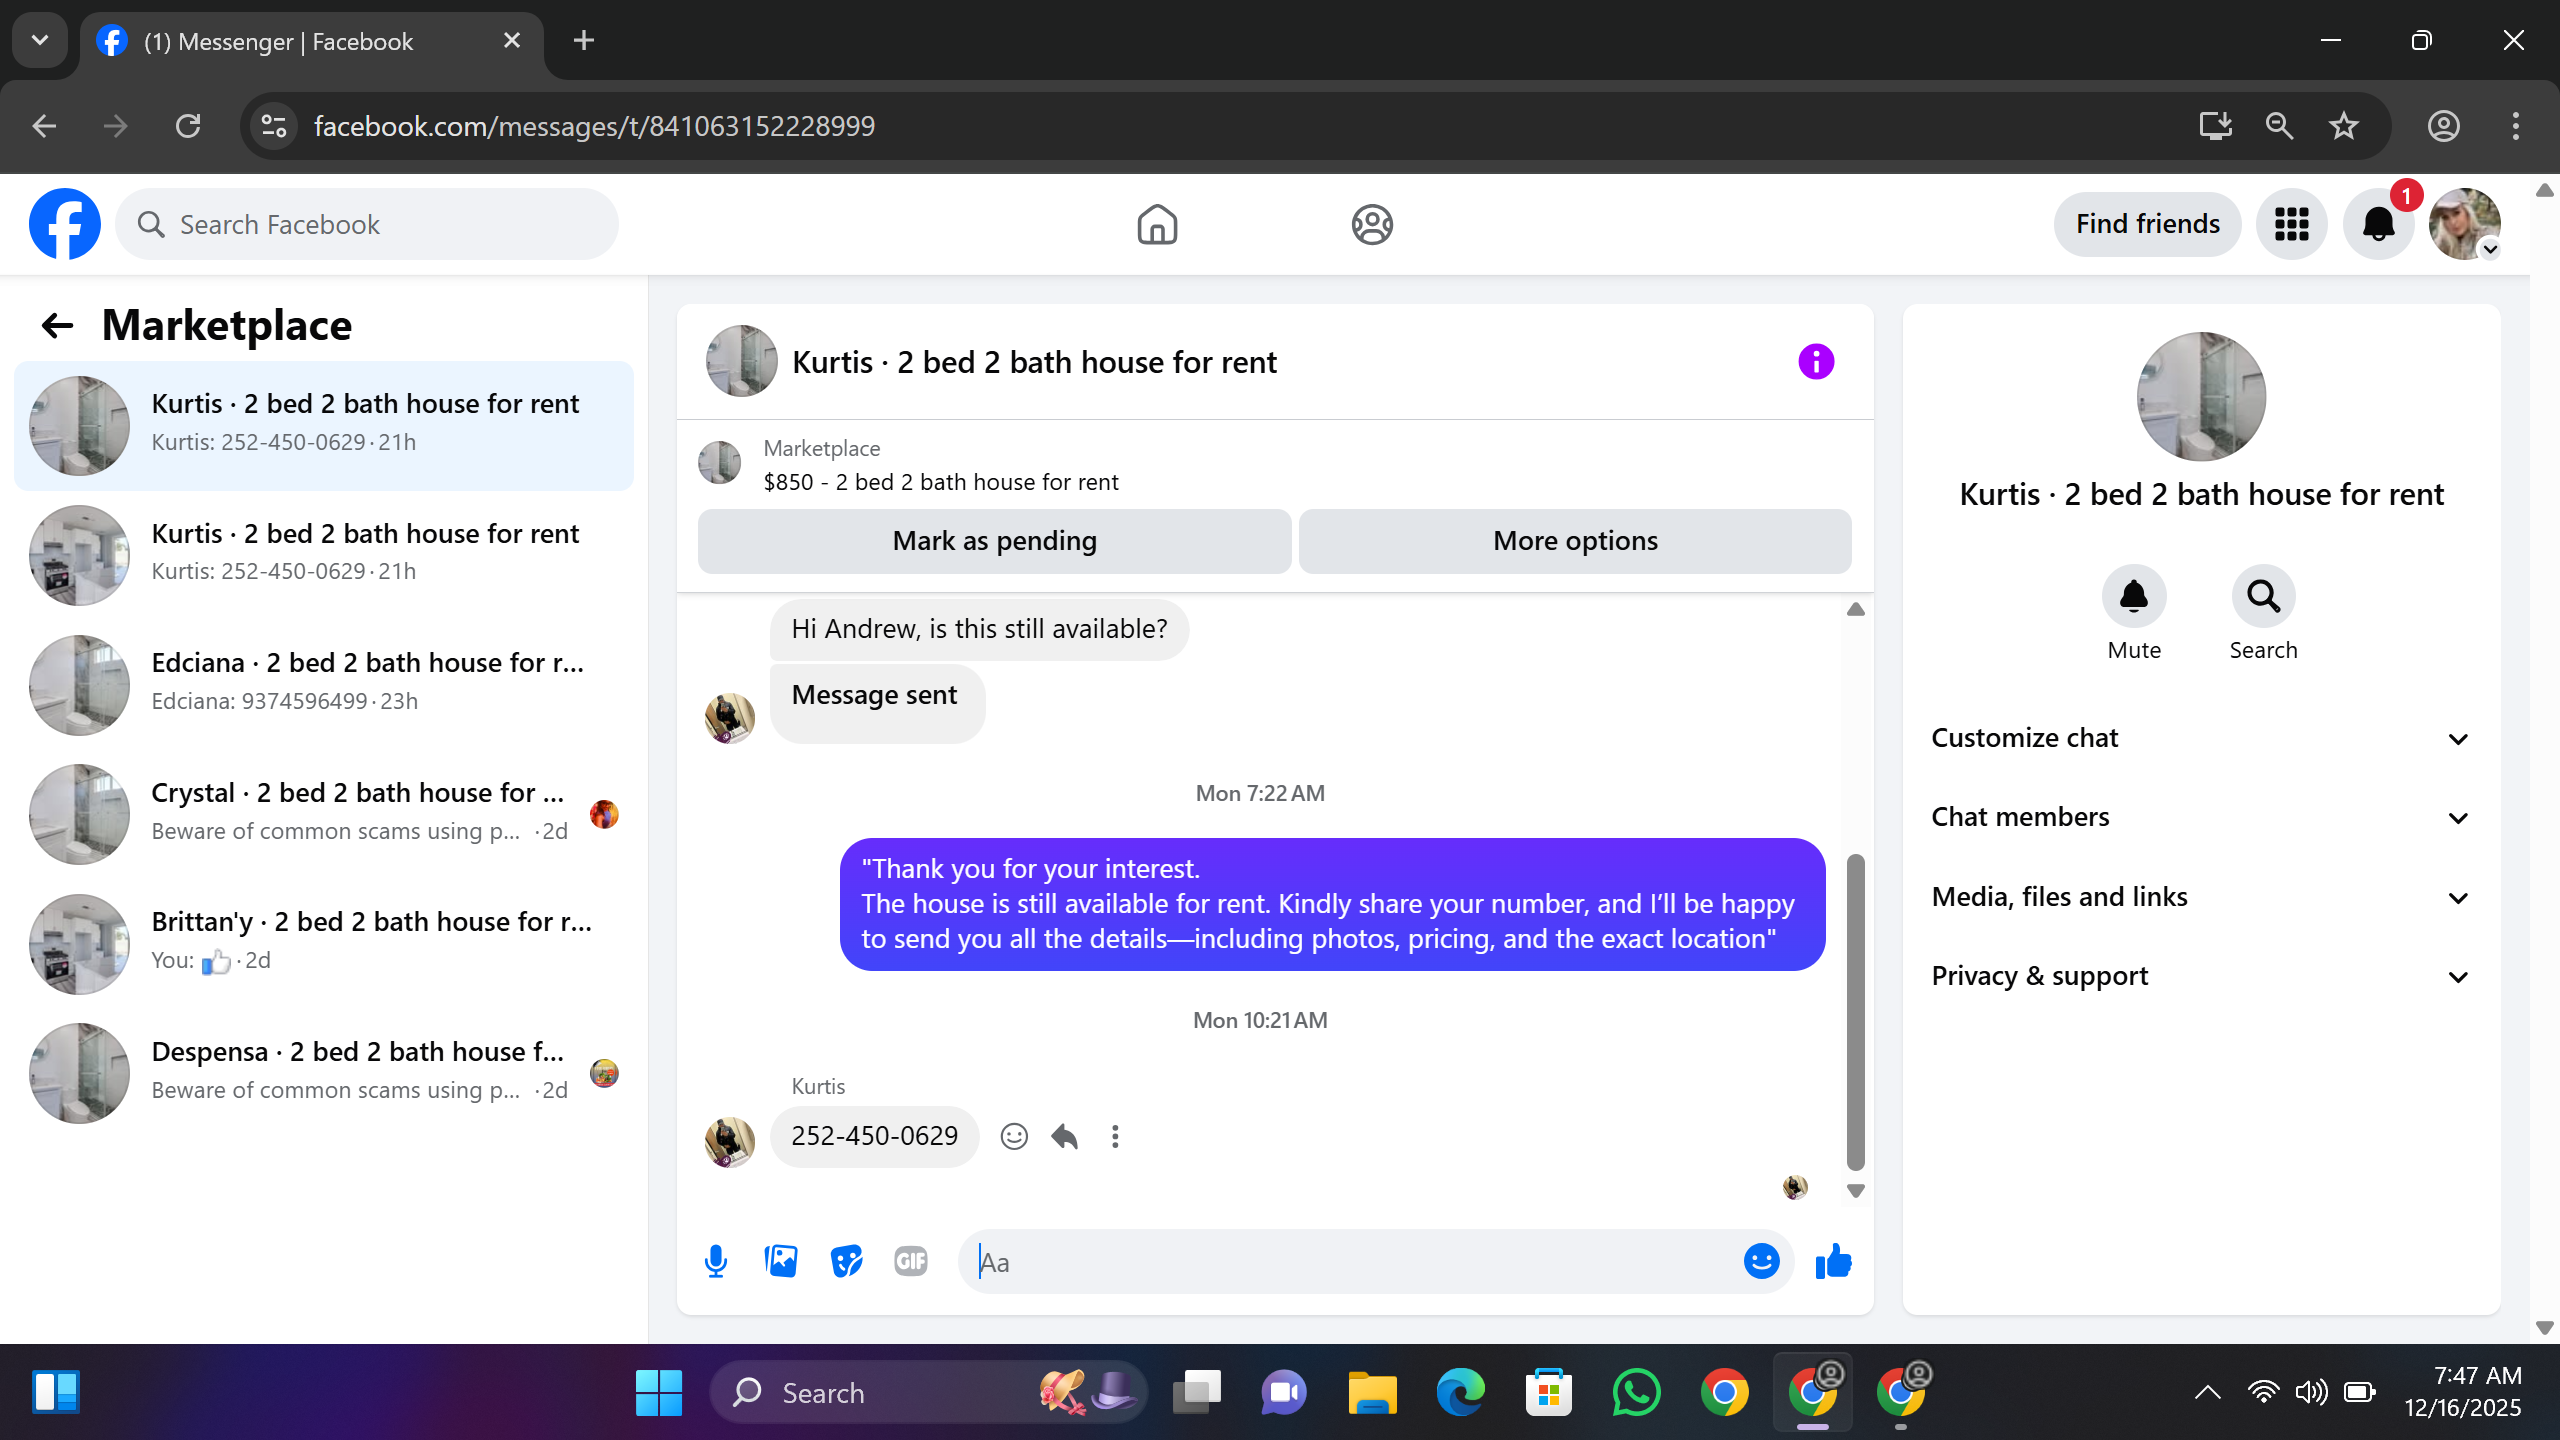Click Mark as pending button

coord(994,541)
